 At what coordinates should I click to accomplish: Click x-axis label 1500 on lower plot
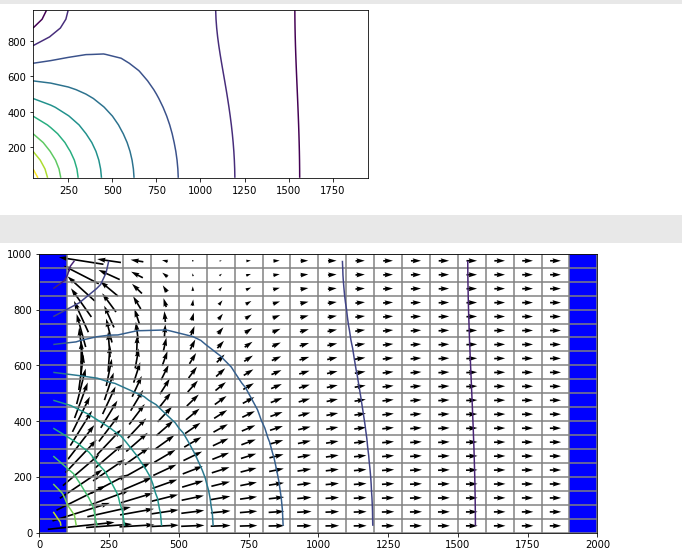(457, 545)
